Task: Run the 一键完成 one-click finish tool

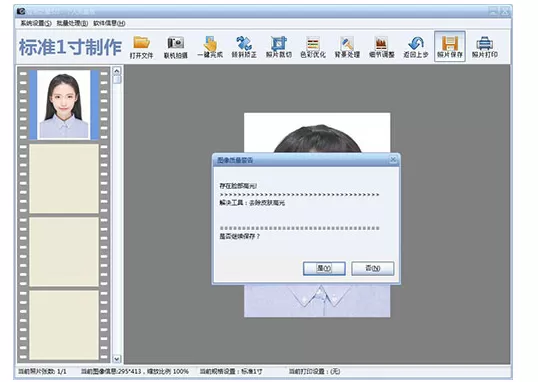Action: tap(210, 47)
